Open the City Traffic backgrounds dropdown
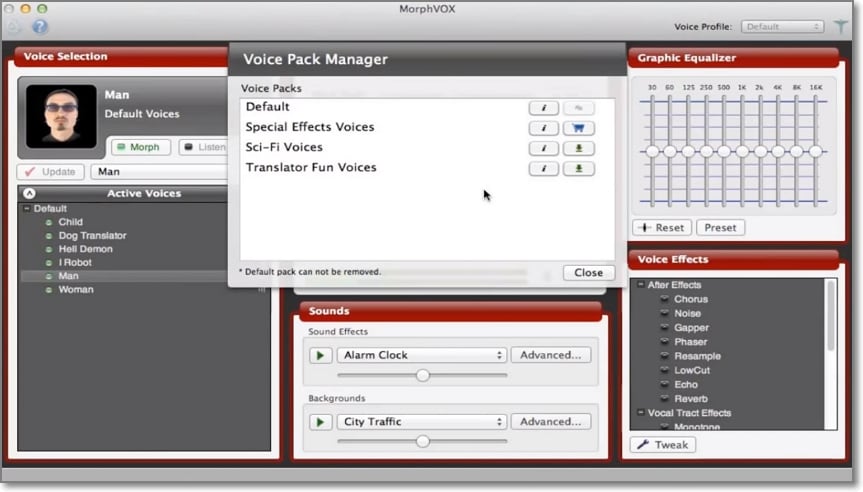 pos(422,422)
